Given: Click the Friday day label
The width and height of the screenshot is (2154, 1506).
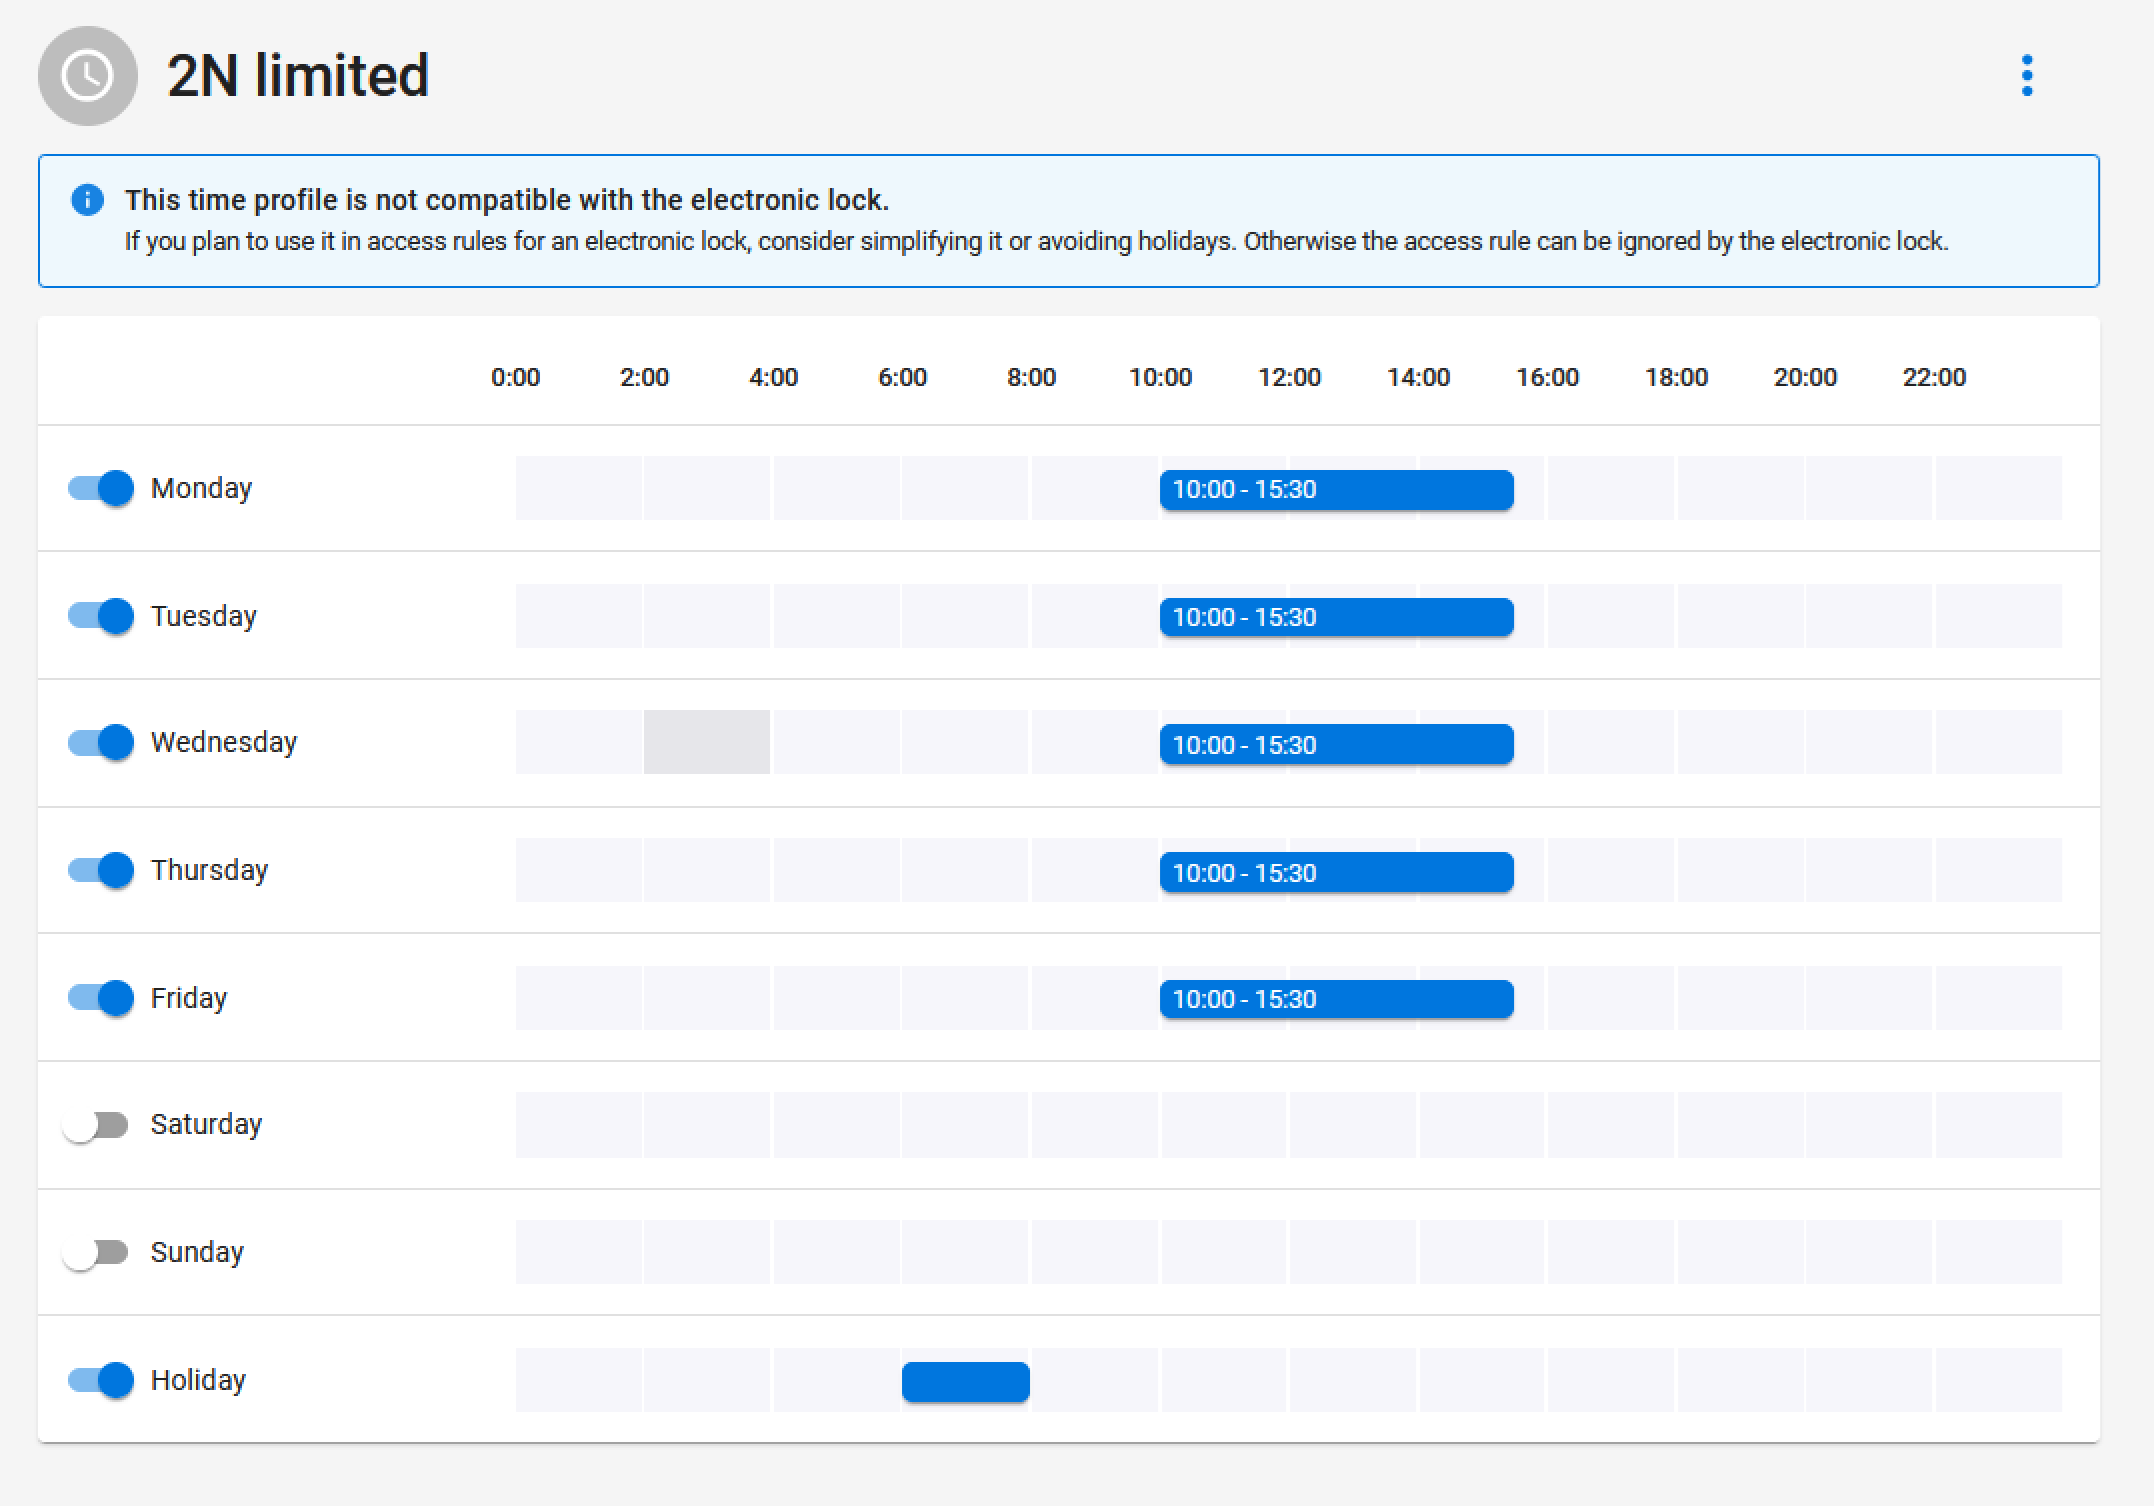Looking at the screenshot, I should tap(189, 998).
